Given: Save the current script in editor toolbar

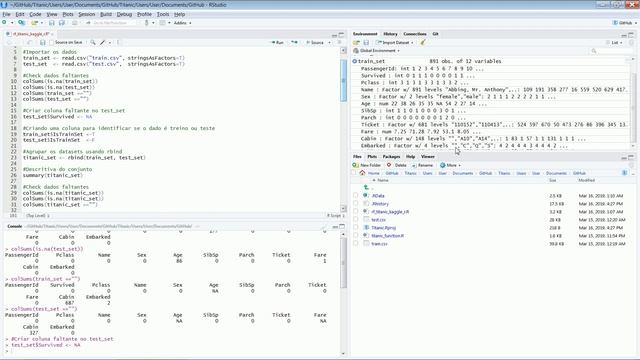Looking at the screenshot, I should (x=42, y=42).
